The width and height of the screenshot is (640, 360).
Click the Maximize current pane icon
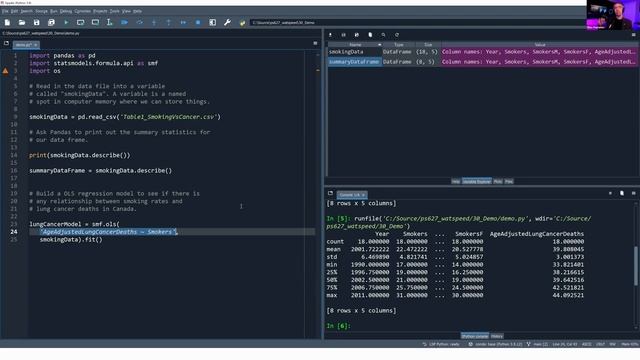tap(213, 22)
